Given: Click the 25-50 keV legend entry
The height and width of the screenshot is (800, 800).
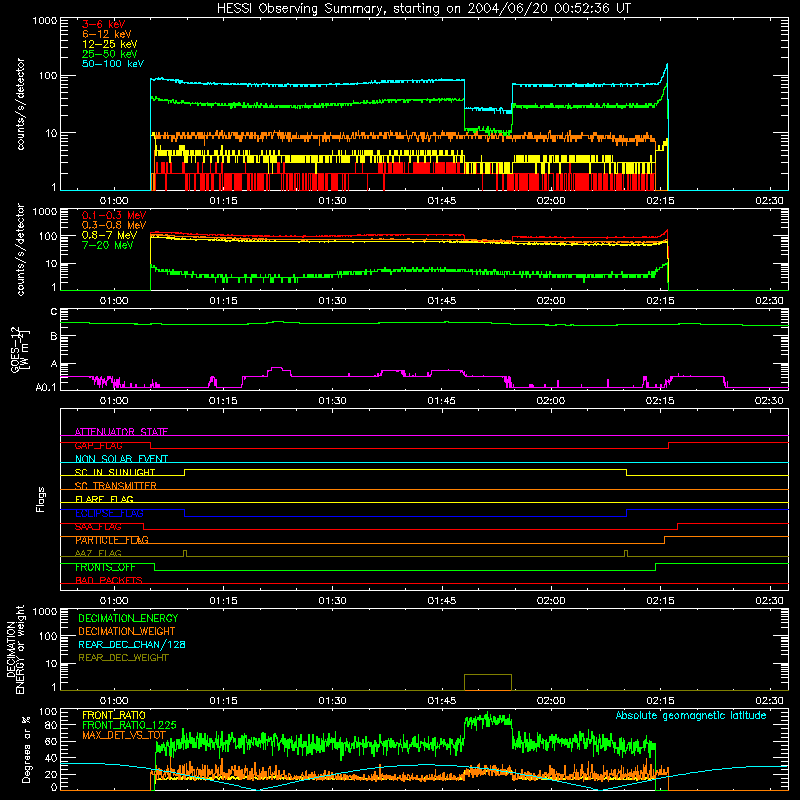Looking at the screenshot, I should click(109, 54).
